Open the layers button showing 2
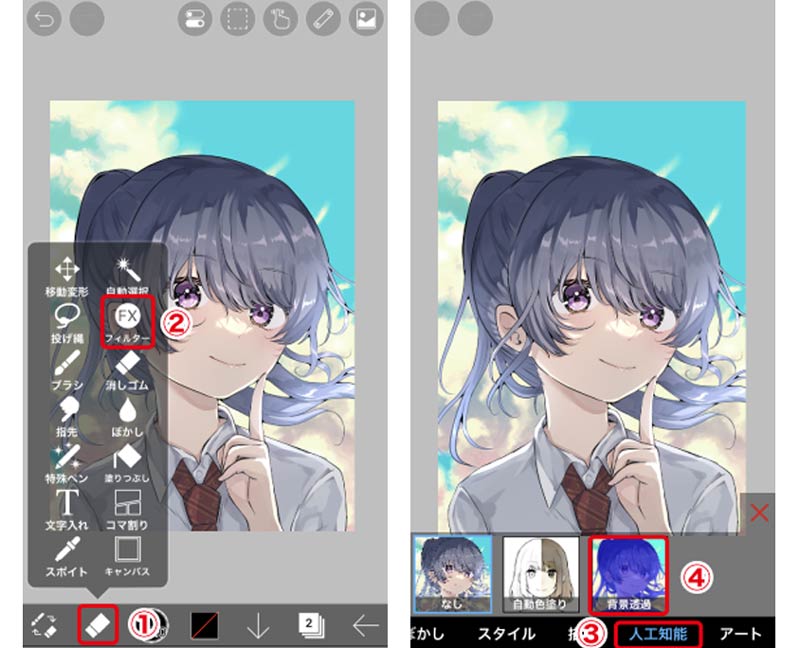 tap(312, 624)
